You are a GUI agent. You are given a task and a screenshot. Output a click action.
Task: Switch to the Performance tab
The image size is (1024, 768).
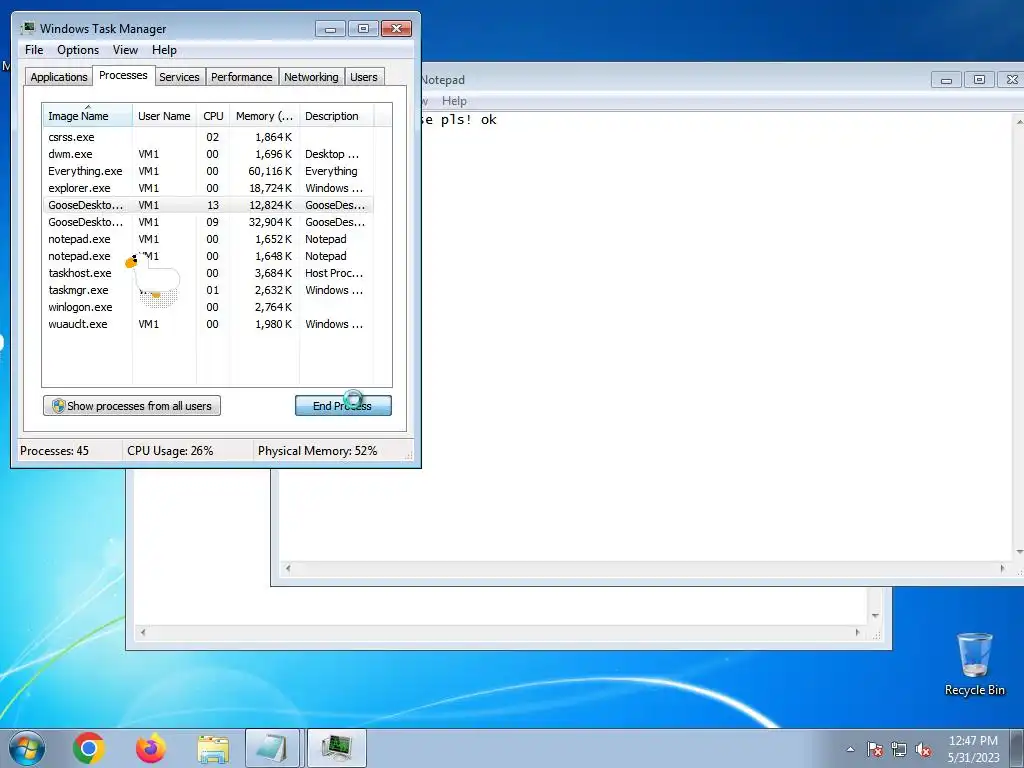(241, 77)
